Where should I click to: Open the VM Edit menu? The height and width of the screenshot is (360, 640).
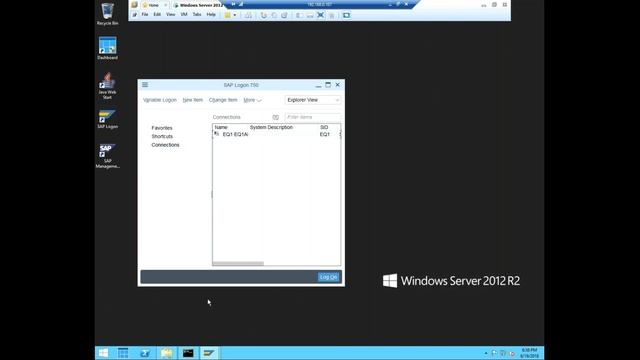[x=157, y=14]
